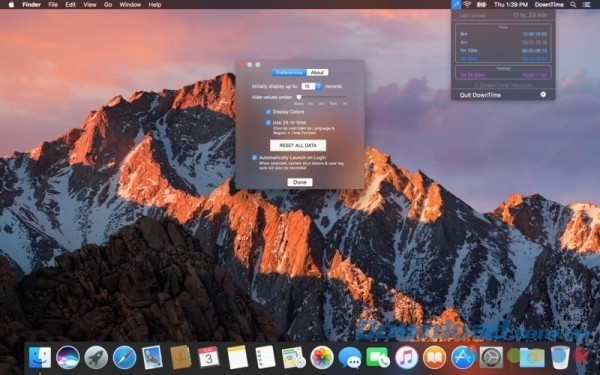Open DownTime settings gear in dropdown panel
The width and height of the screenshot is (600, 375).
coord(543,94)
